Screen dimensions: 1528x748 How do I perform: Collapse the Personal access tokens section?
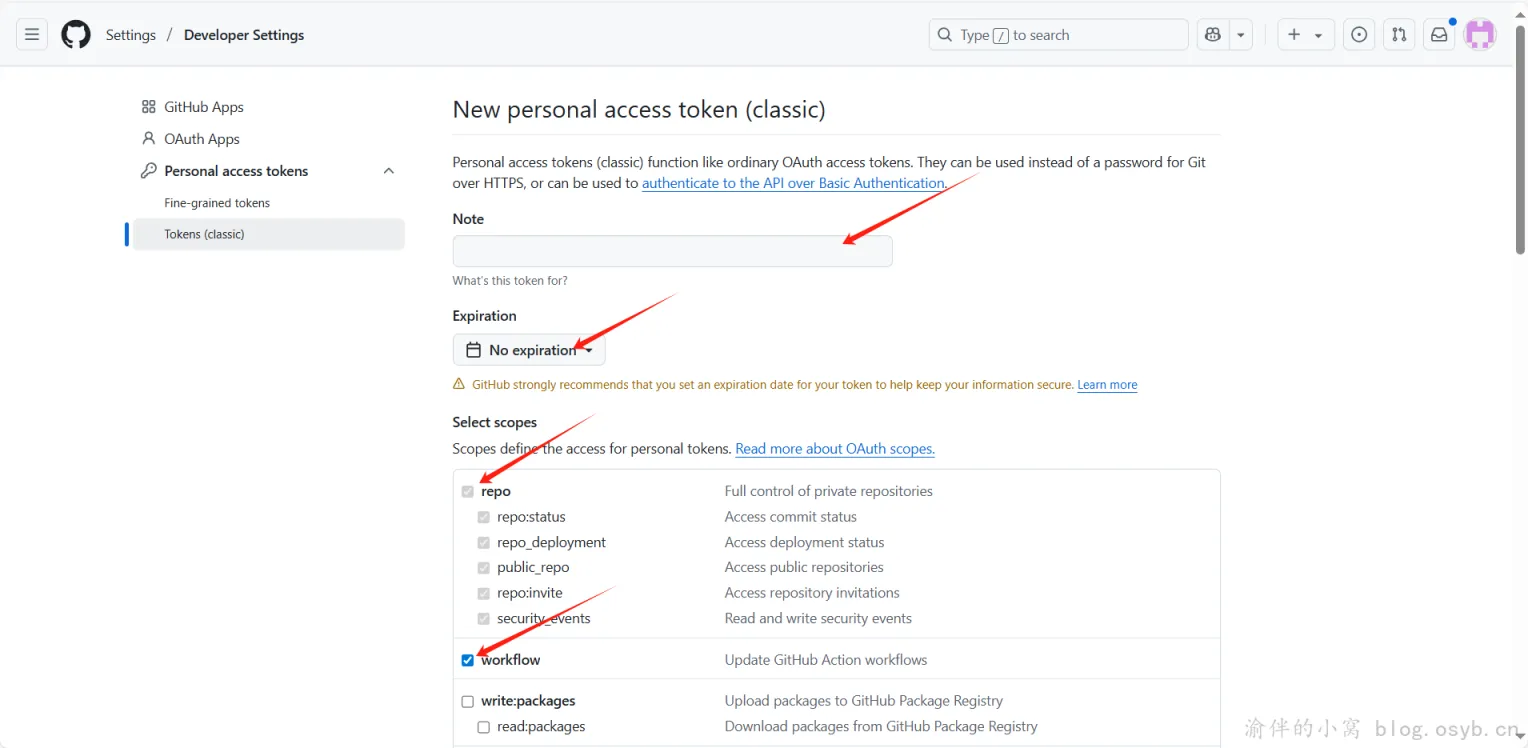[x=389, y=171]
